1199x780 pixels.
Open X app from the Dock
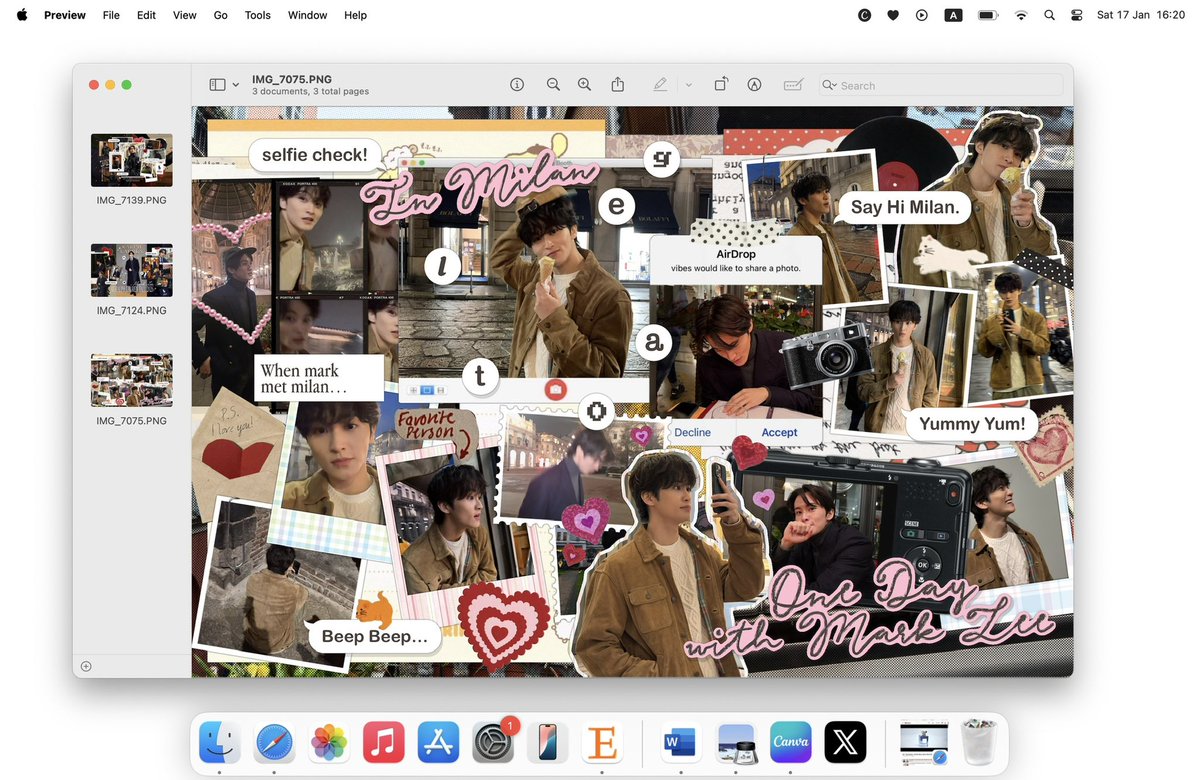pyautogui.click(x=845, y=743)
